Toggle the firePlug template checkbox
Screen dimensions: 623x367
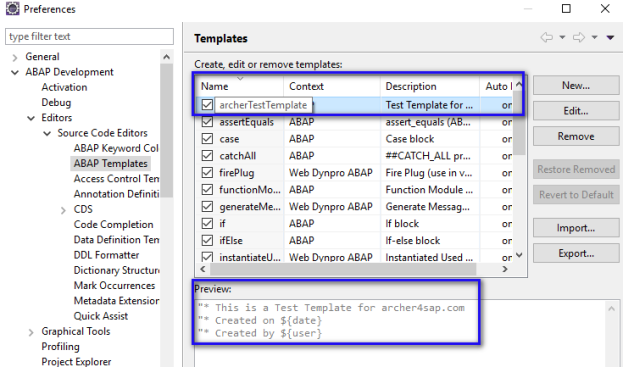pyautogui.click(x=207, y=173)
